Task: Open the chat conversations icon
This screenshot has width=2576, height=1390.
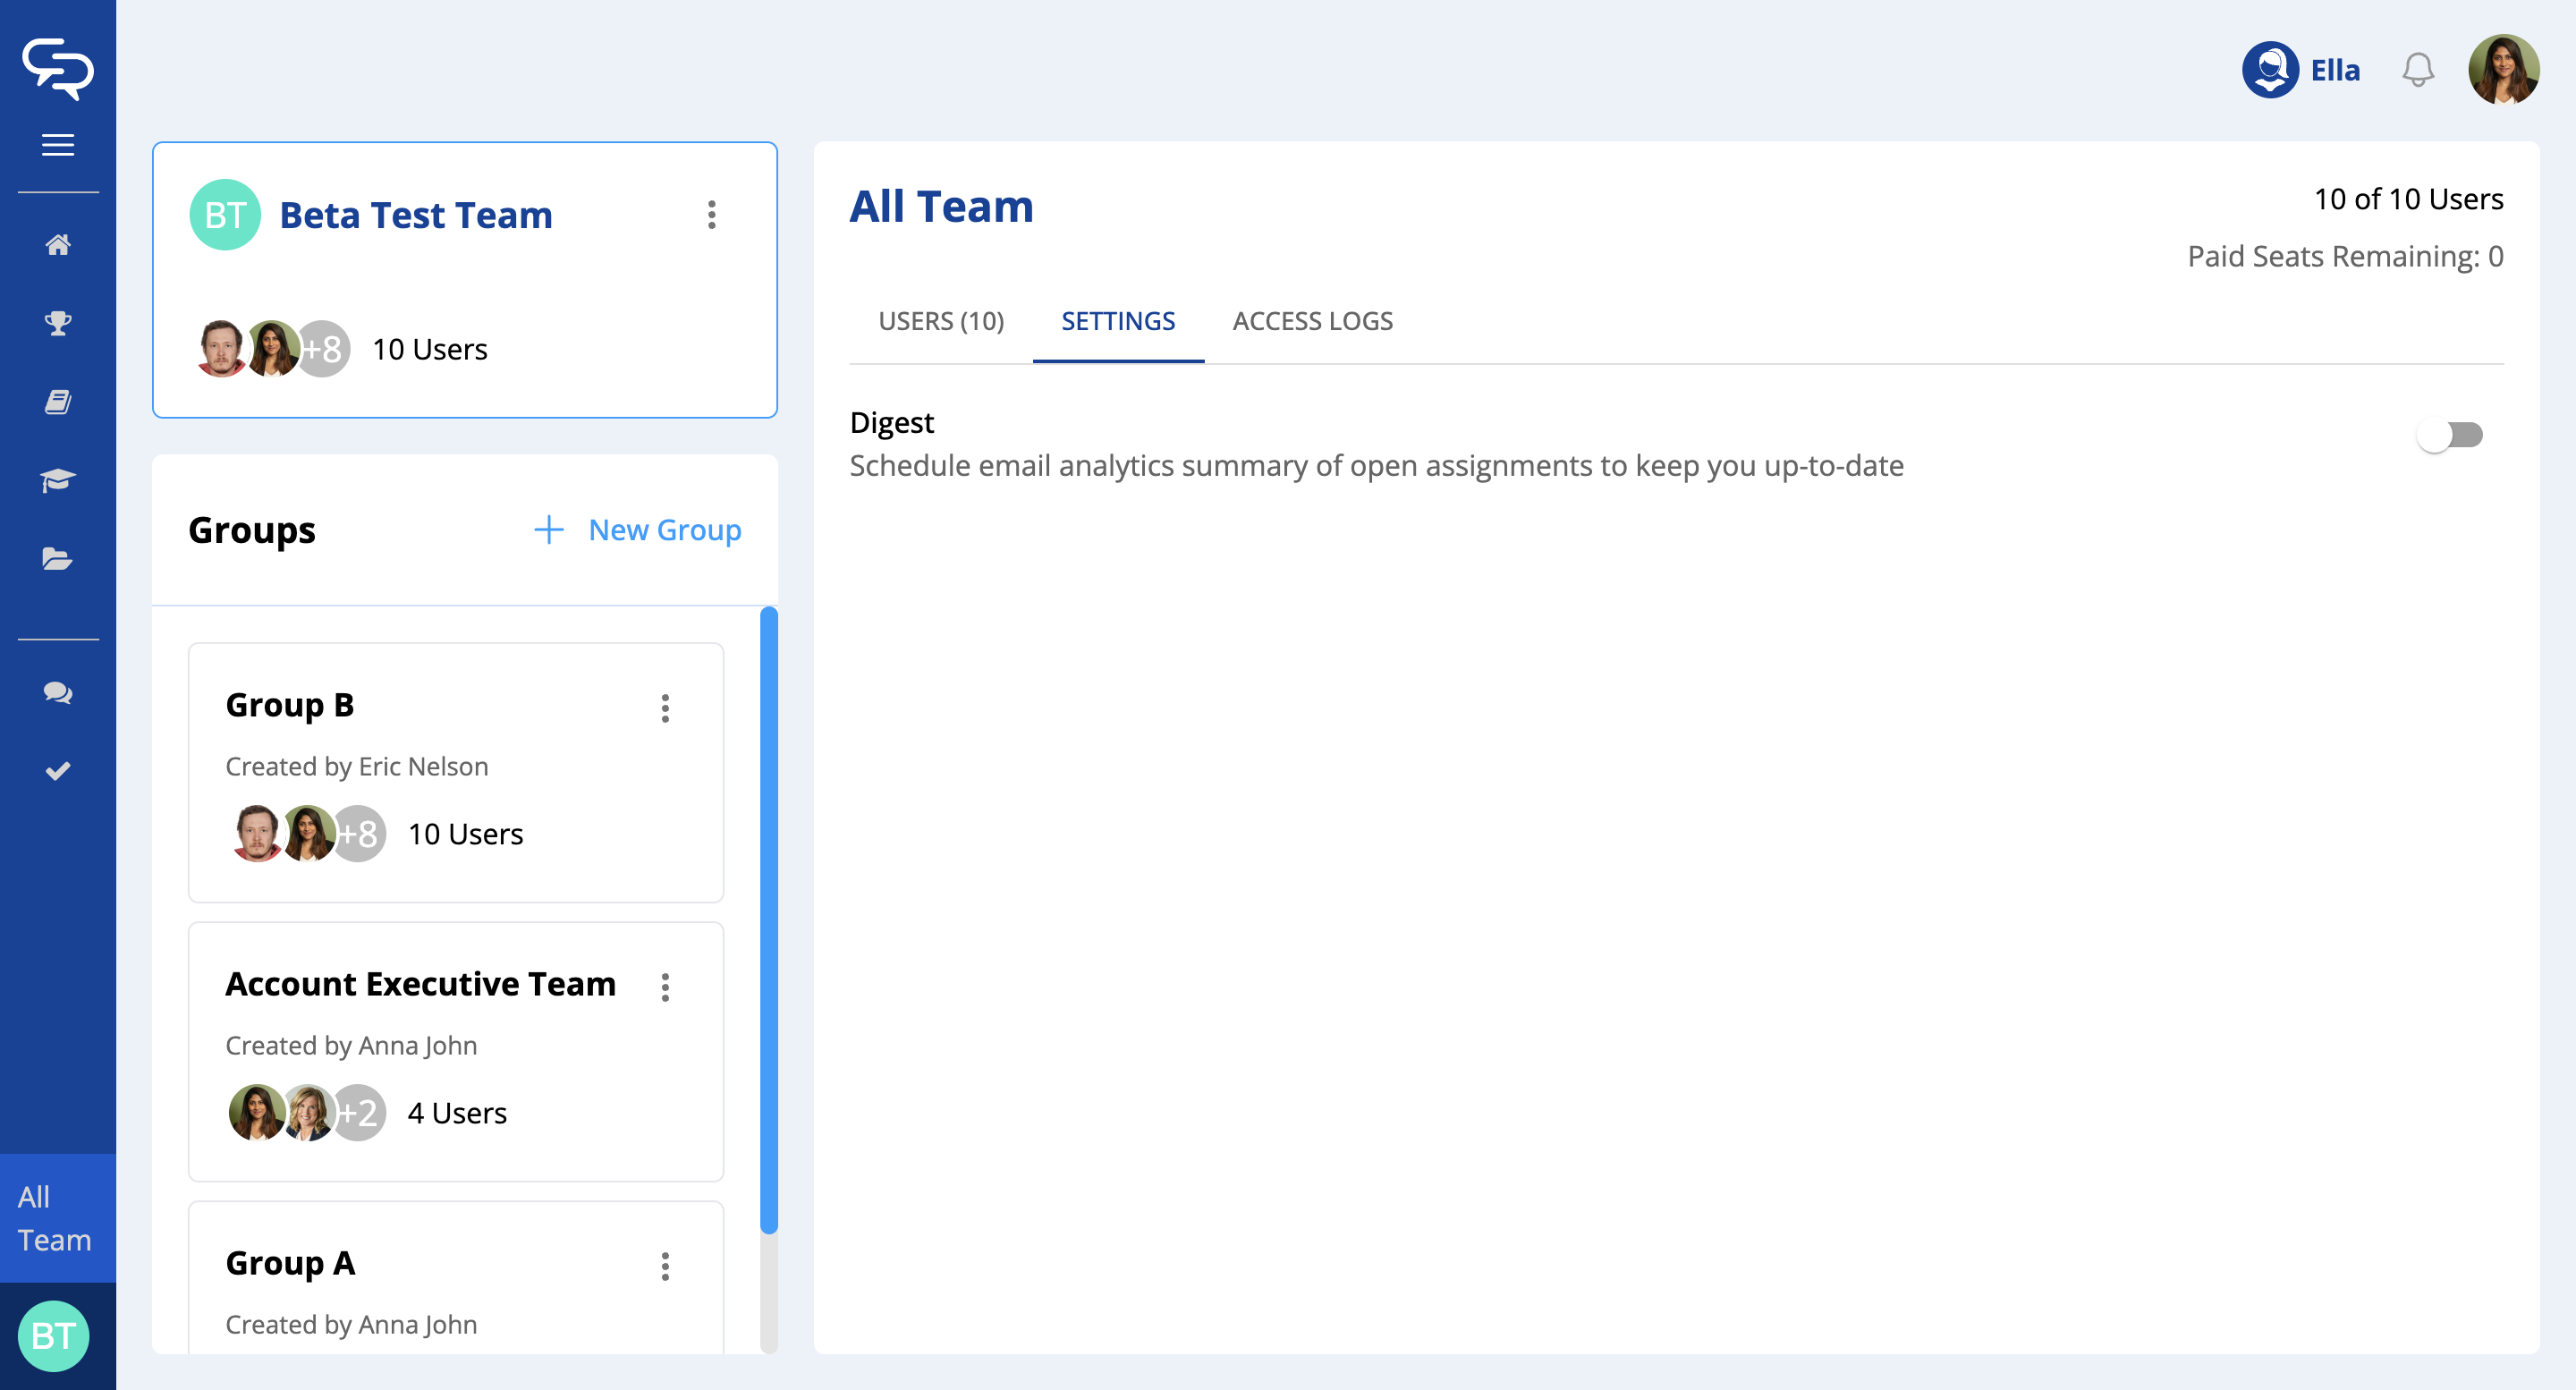Action: 58,692
